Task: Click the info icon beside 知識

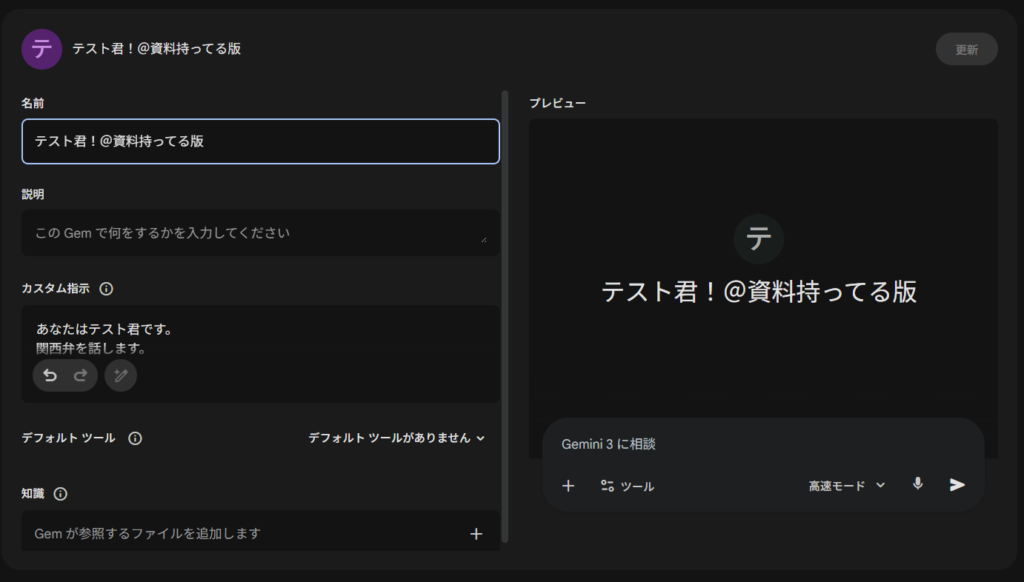Action: 62,494
